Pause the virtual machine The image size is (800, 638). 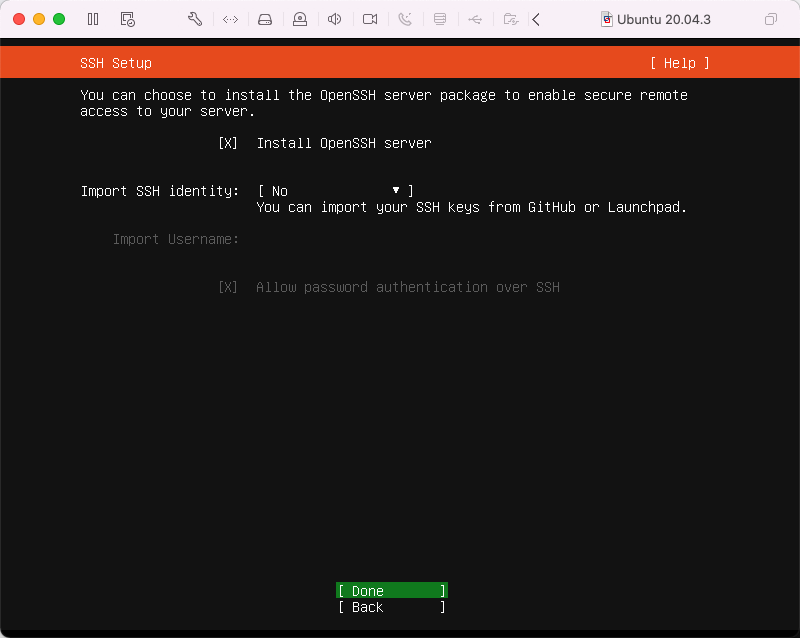pos(93,19)
